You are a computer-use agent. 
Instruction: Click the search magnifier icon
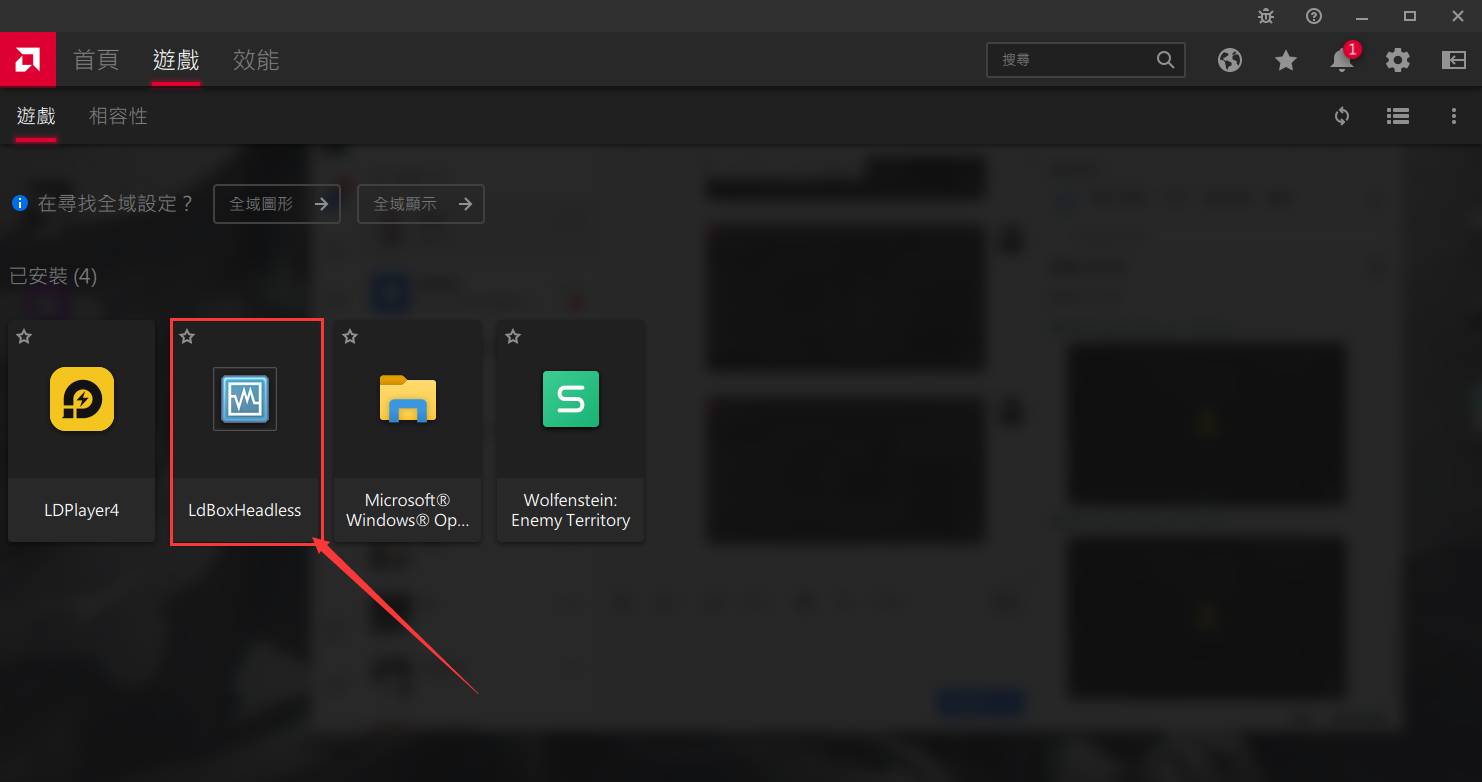[1165, 60]
